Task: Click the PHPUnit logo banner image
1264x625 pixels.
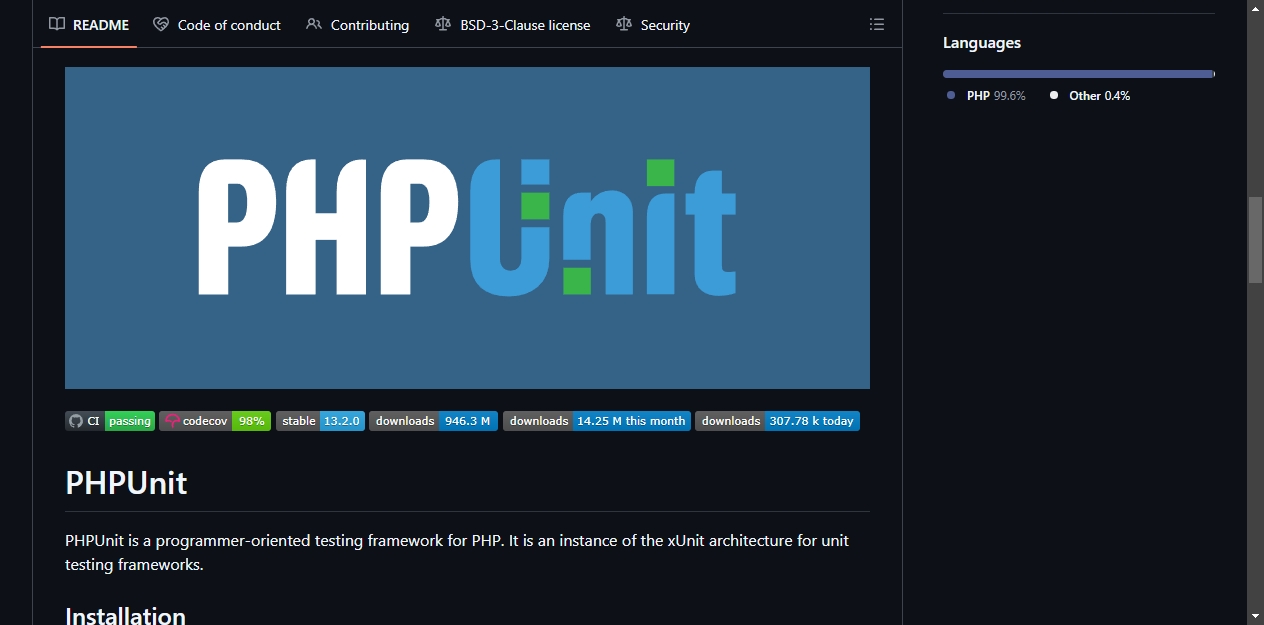Action: coord(467,228)
